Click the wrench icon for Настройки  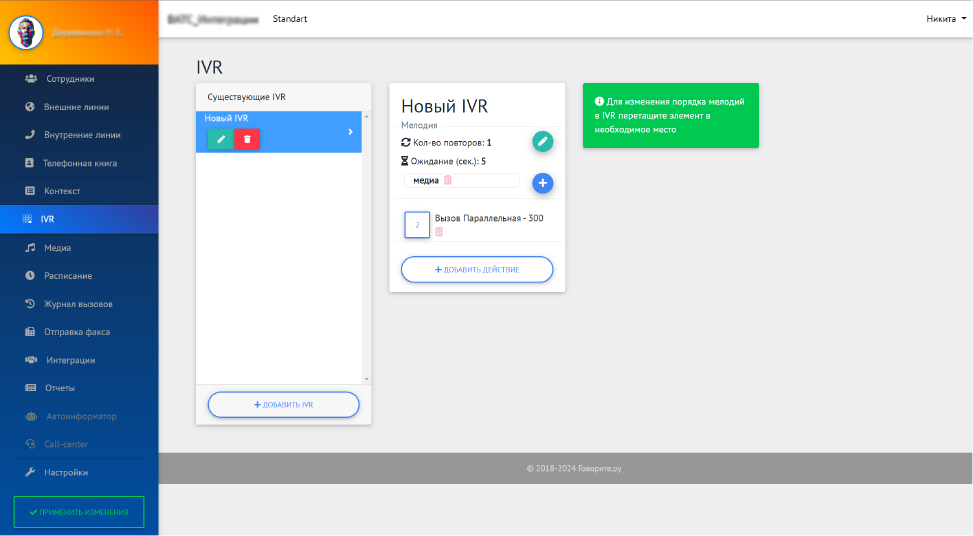(x=30, y=472)
